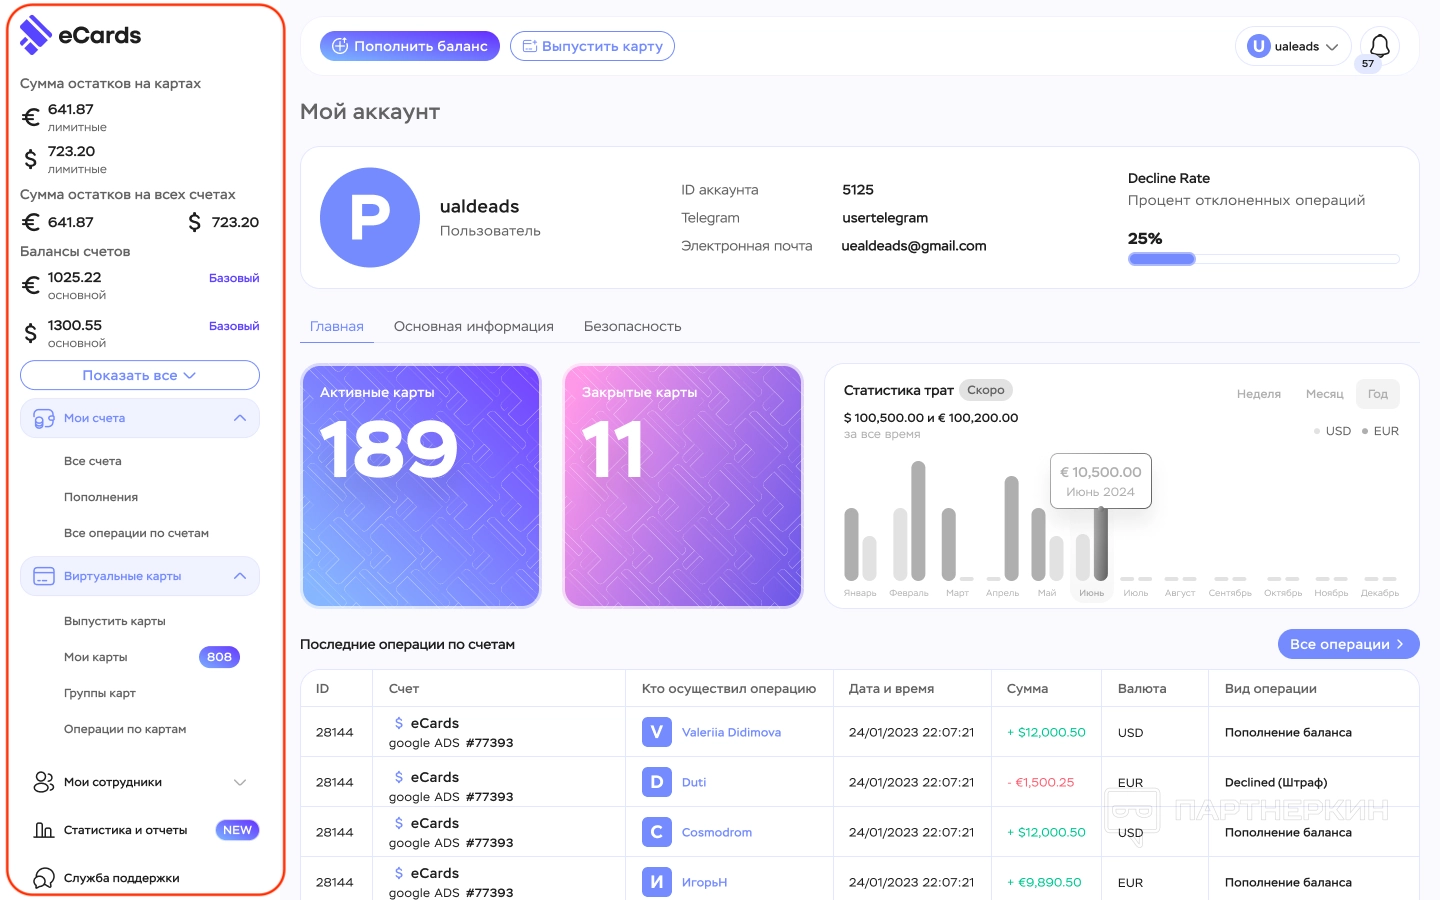Switch to the Безопасность tab
The image size is (1440, 900).
tap(632, 326)
